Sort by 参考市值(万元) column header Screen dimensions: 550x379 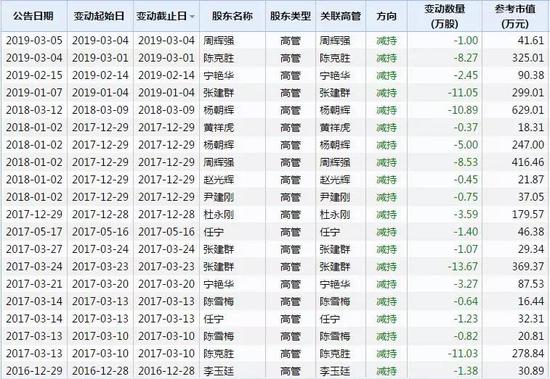pyautogui.click(x=515, y=16)
